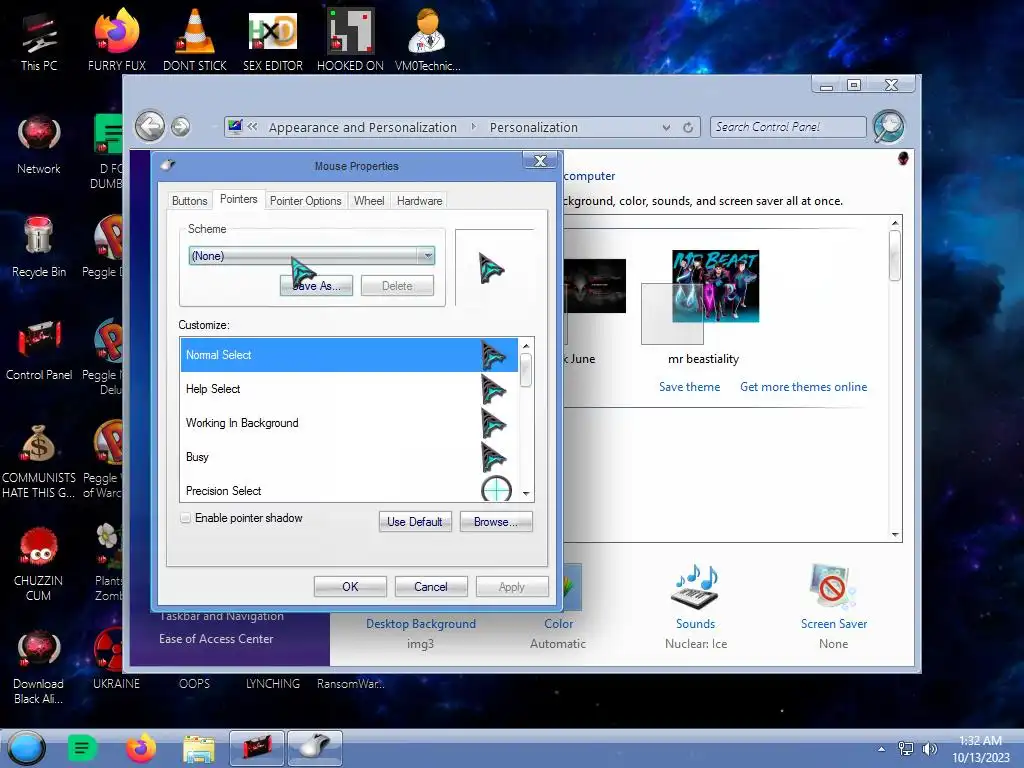
Task: Switch to the Hardware tab
Action: click(419, 200)
